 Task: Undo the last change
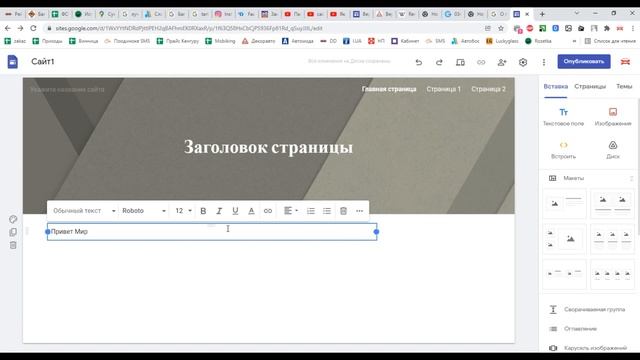coord(419,62)
